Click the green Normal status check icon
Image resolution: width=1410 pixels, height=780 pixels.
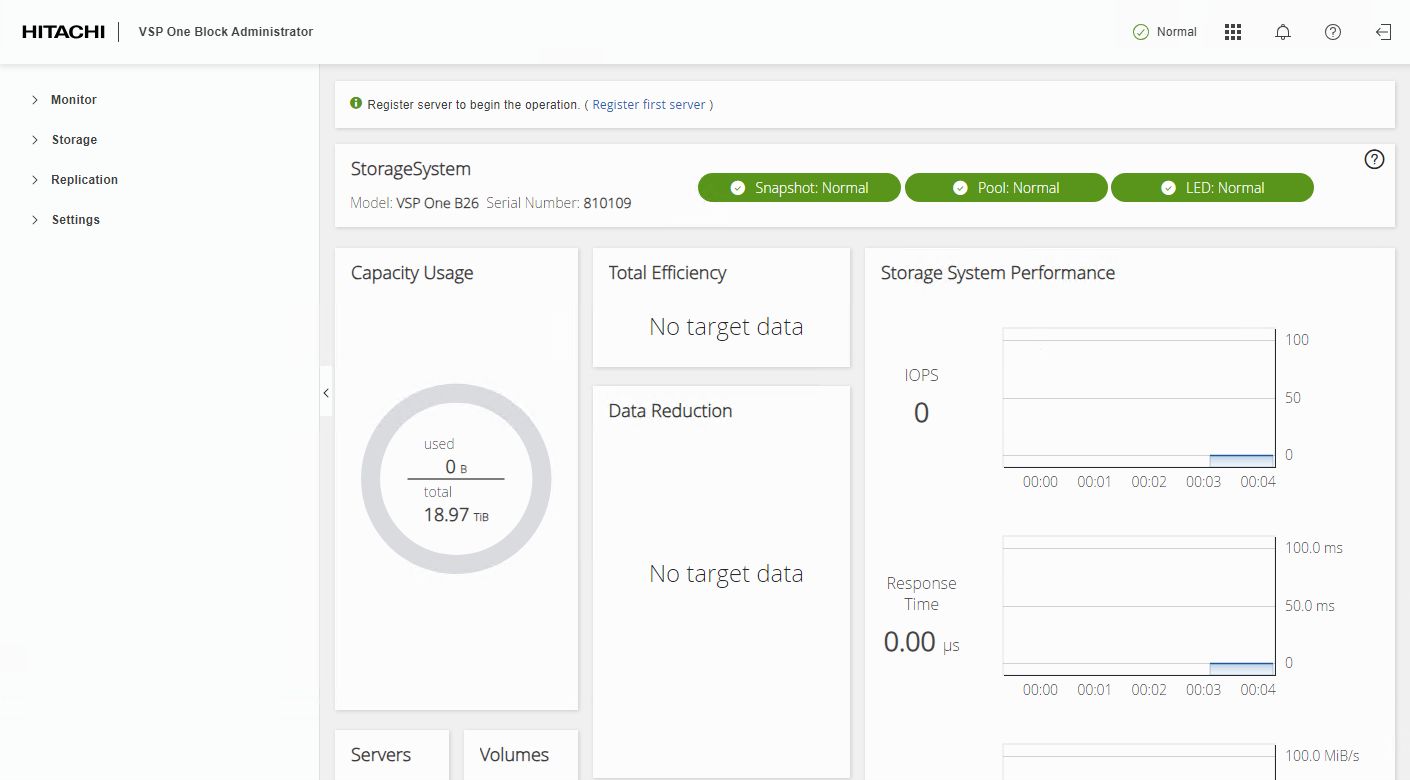click(1140, 32)
